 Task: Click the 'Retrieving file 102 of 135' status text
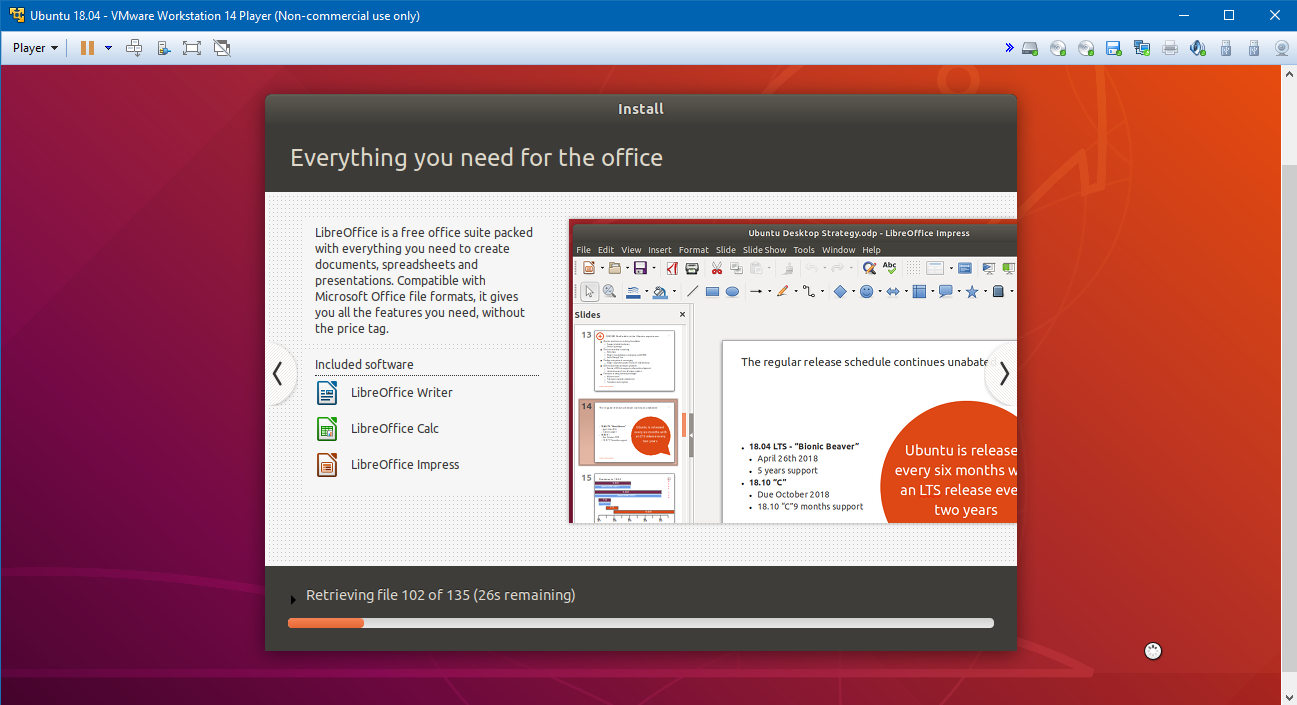click(x=441, y=595)
